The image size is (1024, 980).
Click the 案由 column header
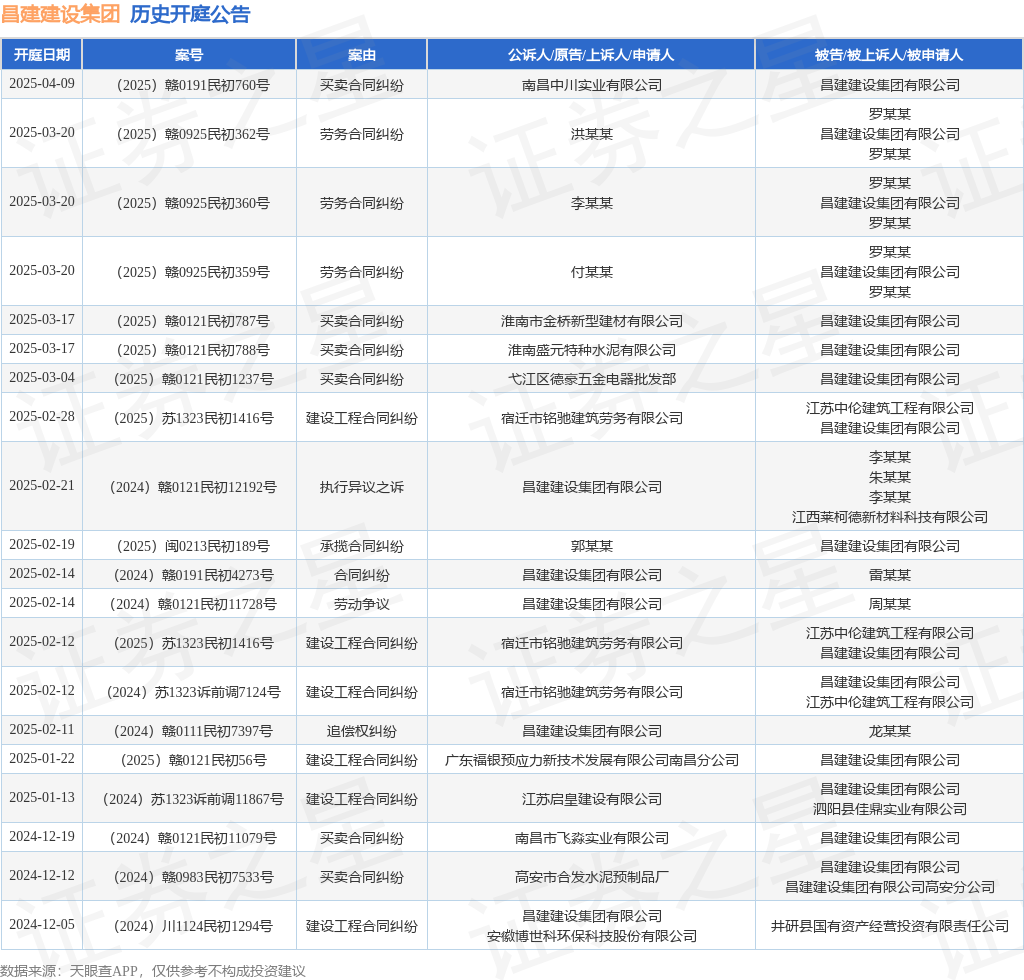[362, 55]
